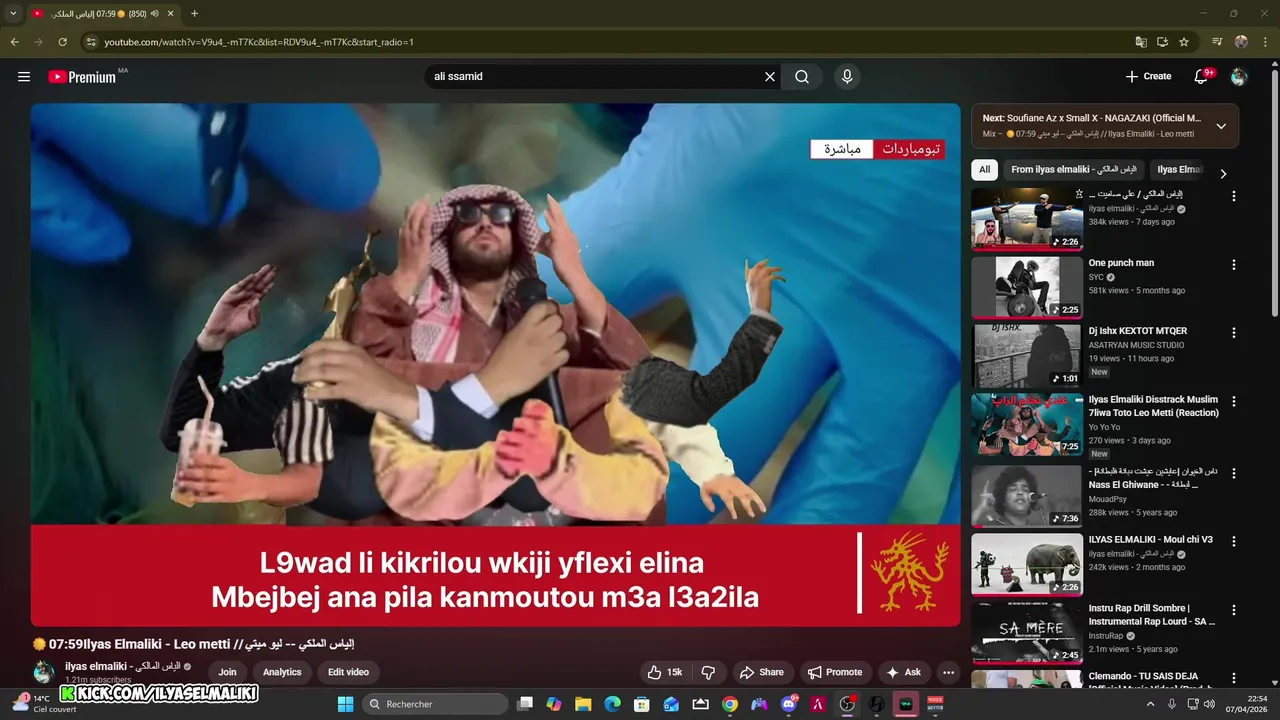Clear the search text with X icon
The height and width of the screenshot is (720, 1280).
click(770, 76)
